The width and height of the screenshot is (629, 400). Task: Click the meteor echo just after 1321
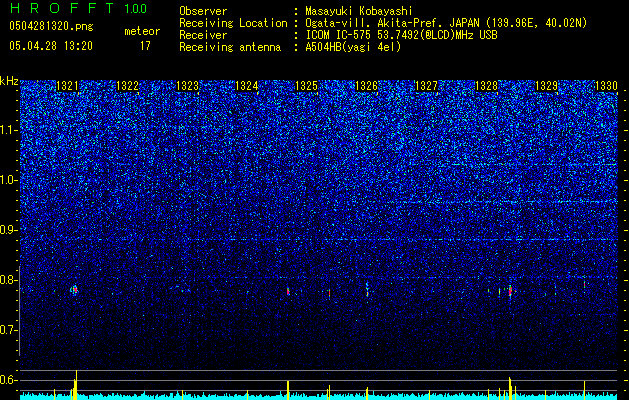[x=74, y=290]
